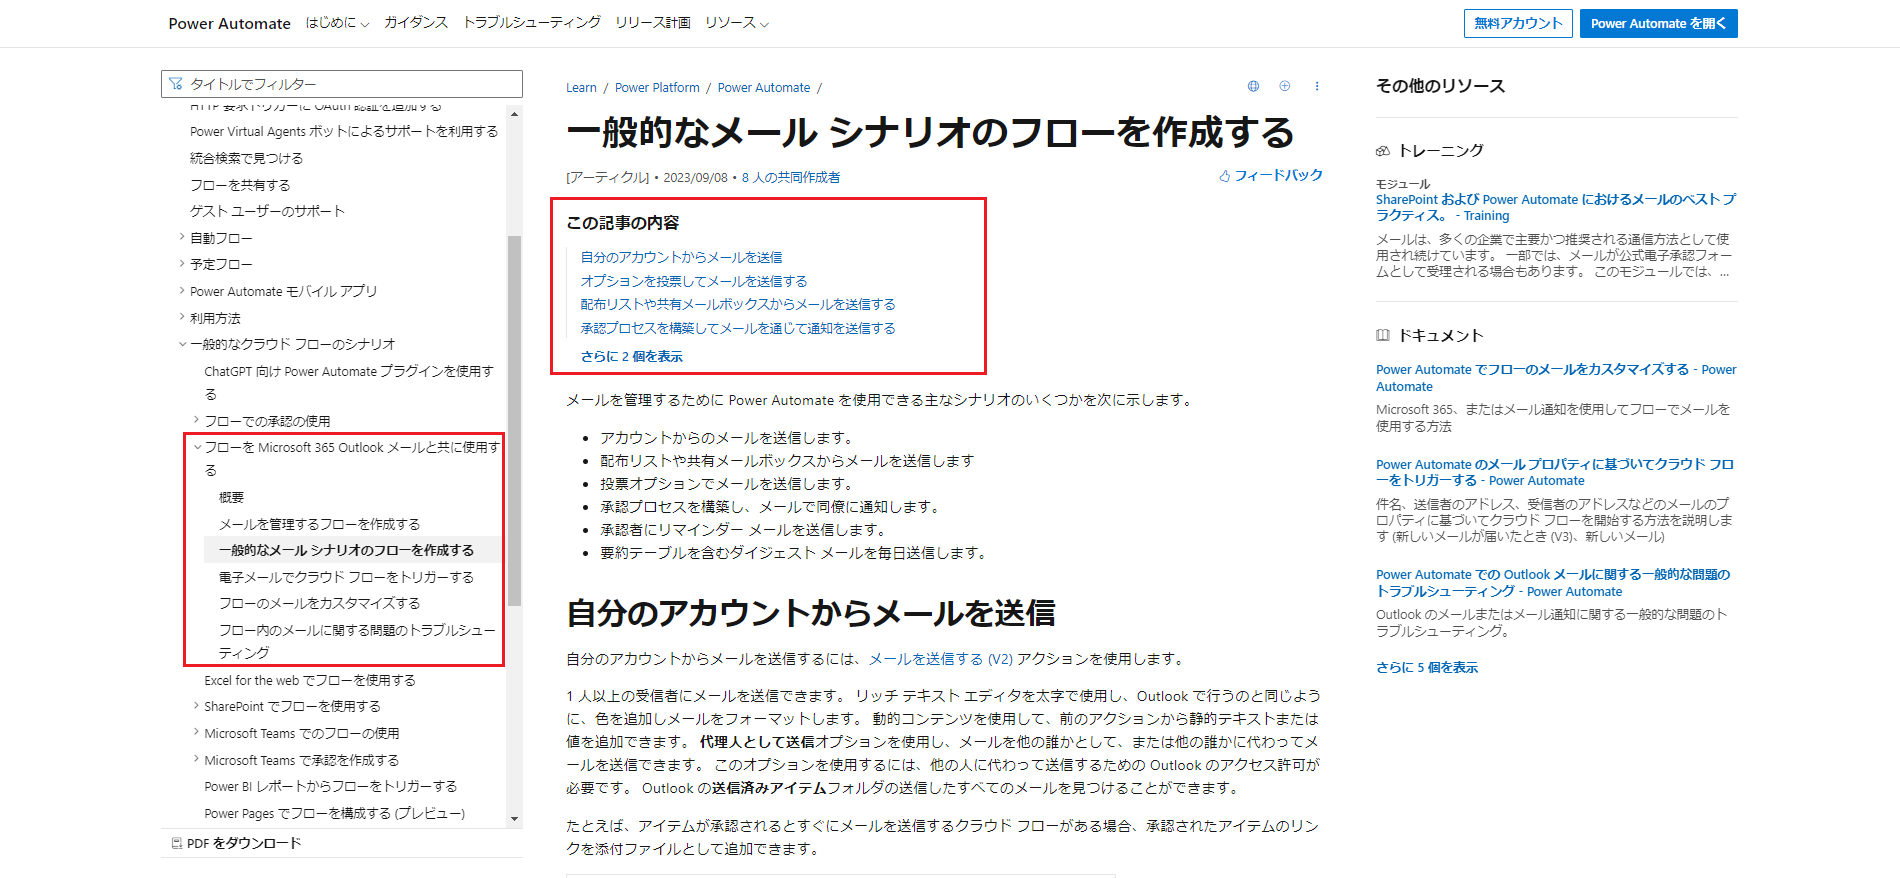This screenshot has height=878, width=1900.
Task: Click PDF をダウンロード button
Action: click(236, 843)
